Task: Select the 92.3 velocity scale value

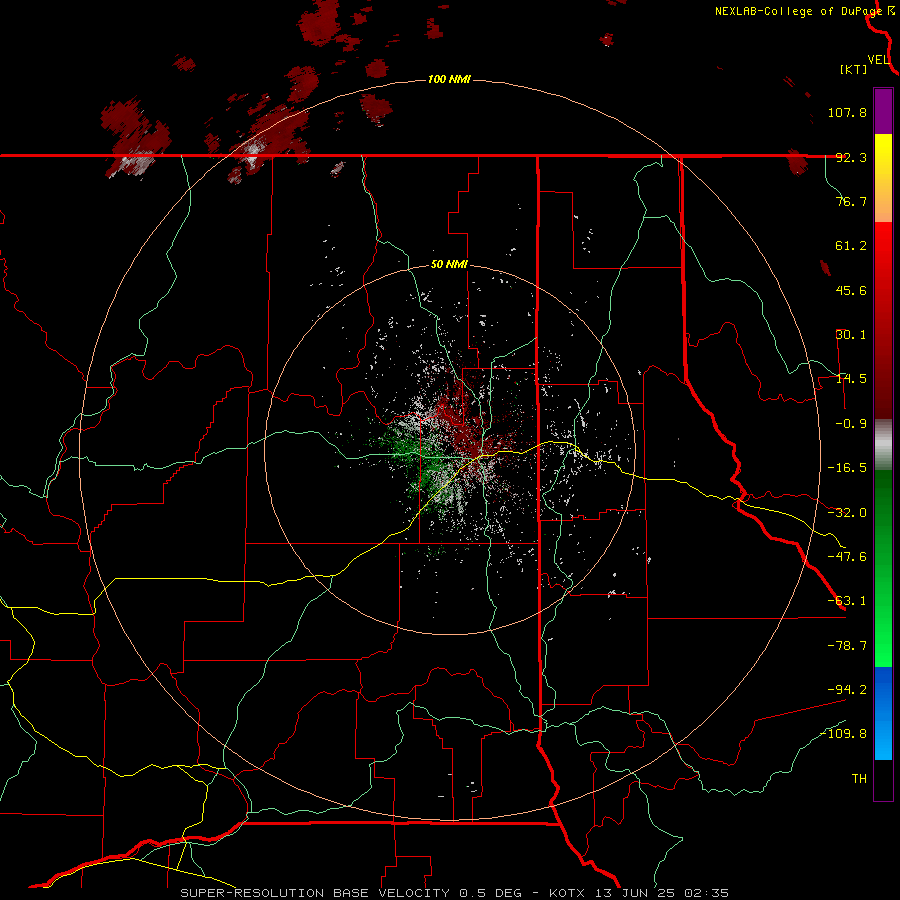Action: pyautogui.click(x=851, y=157)
